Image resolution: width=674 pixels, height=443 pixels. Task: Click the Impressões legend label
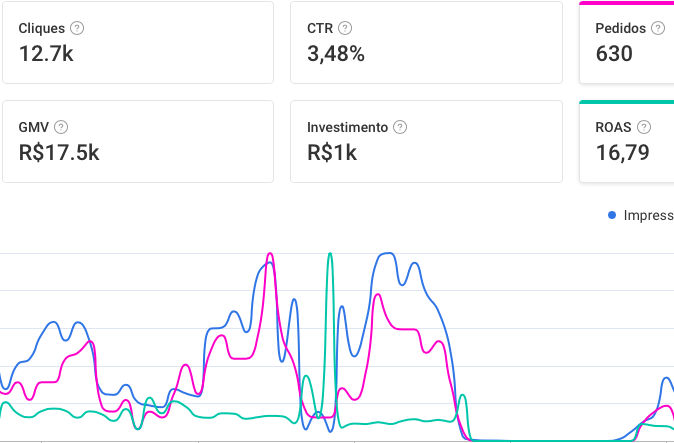pyautogui.click(x=648, y=216)
